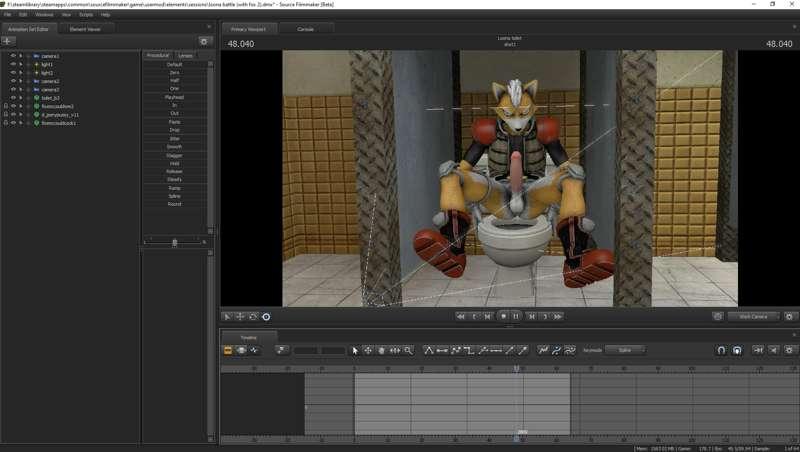Screen dimensions: 800x452
Task: Expand the camera2 tree item
Action: pos(28,81)
